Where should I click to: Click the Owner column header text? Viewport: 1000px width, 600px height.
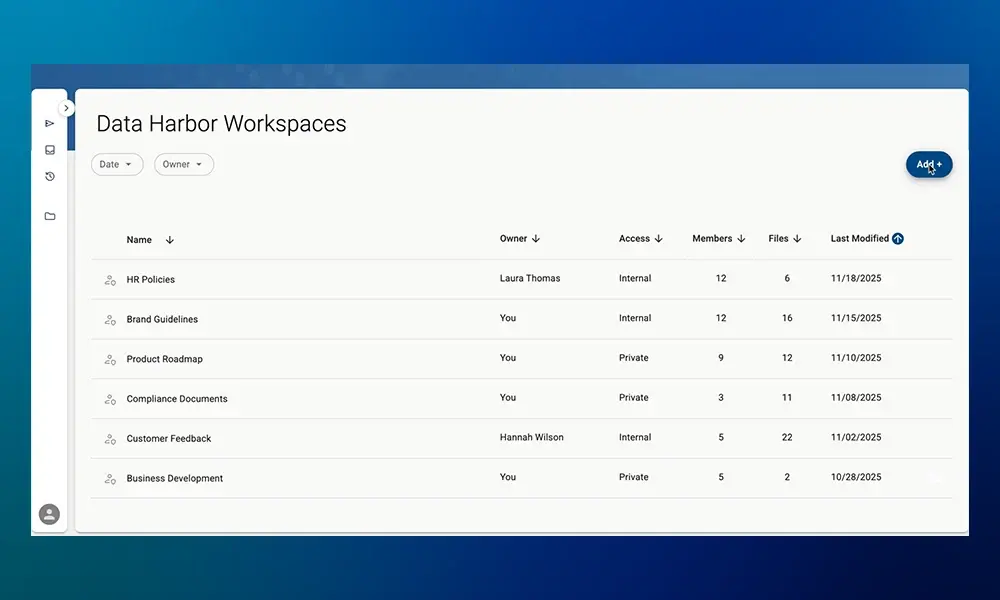tap(513, 238)
